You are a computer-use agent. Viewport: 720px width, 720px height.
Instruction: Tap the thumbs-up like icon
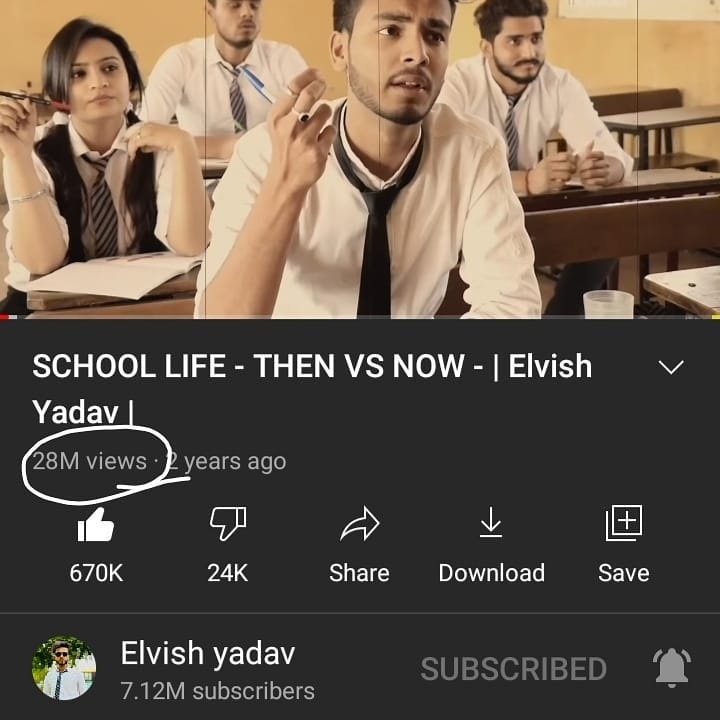coord(96,525)
